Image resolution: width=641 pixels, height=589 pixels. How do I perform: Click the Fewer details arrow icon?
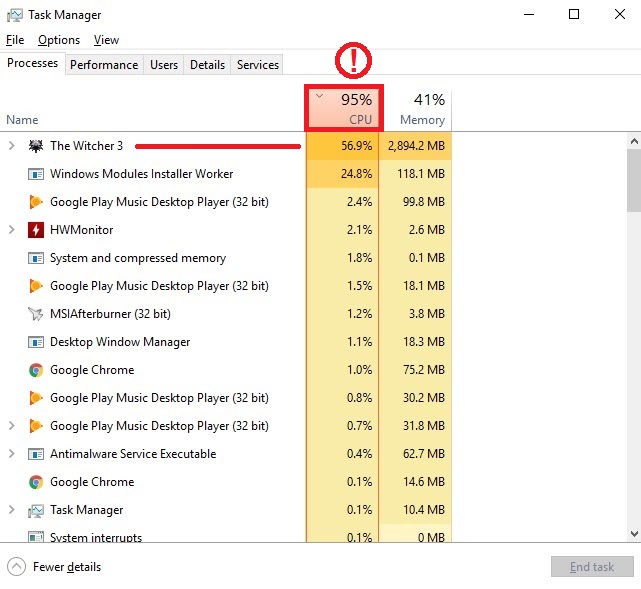16,567
